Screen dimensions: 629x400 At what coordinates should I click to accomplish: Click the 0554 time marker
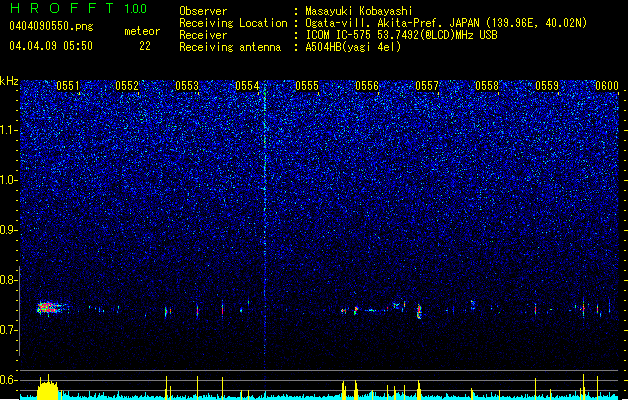coord(247,86)
